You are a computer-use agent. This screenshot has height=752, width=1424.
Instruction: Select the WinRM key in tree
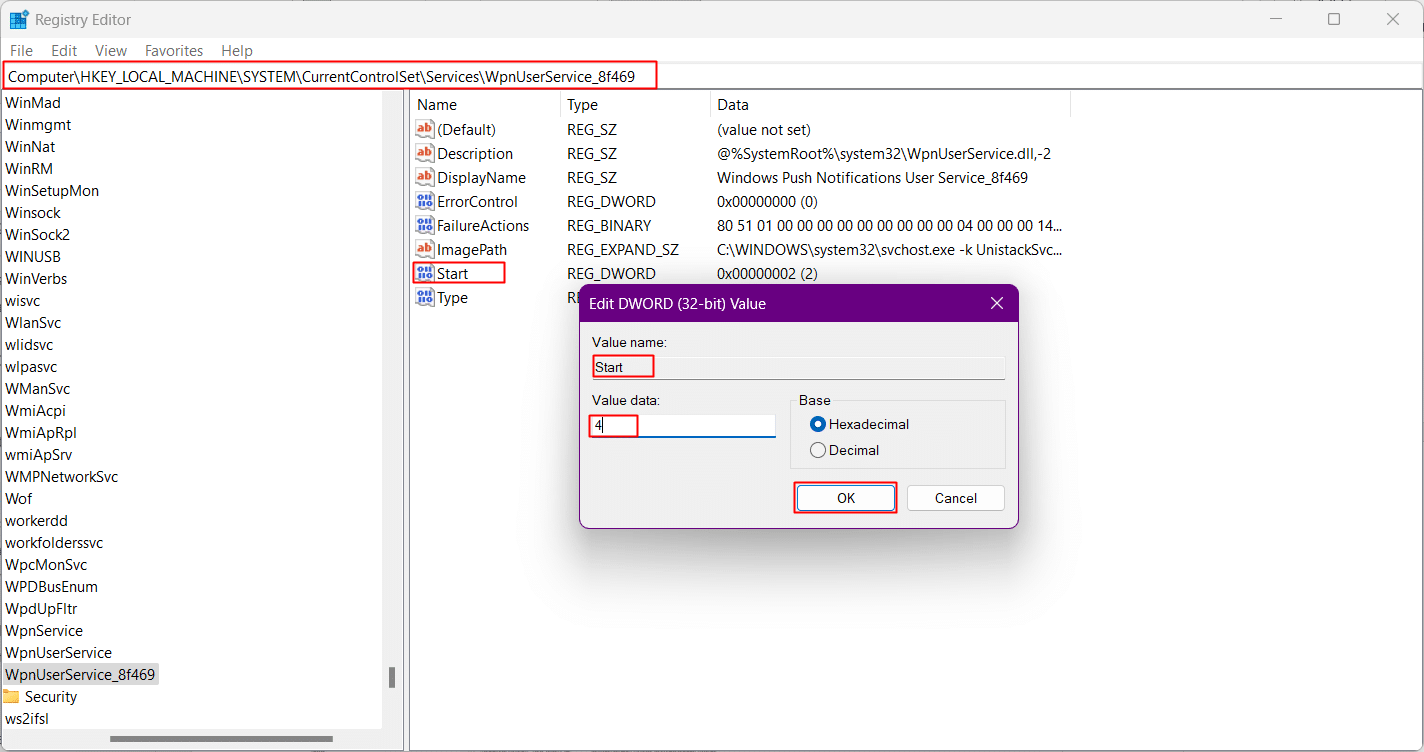pos(29,168)
